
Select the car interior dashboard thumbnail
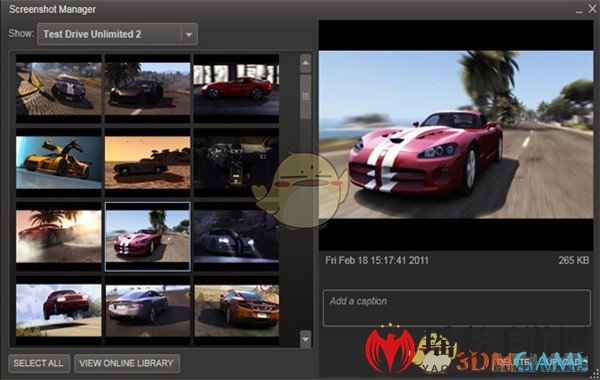(236, 163)
